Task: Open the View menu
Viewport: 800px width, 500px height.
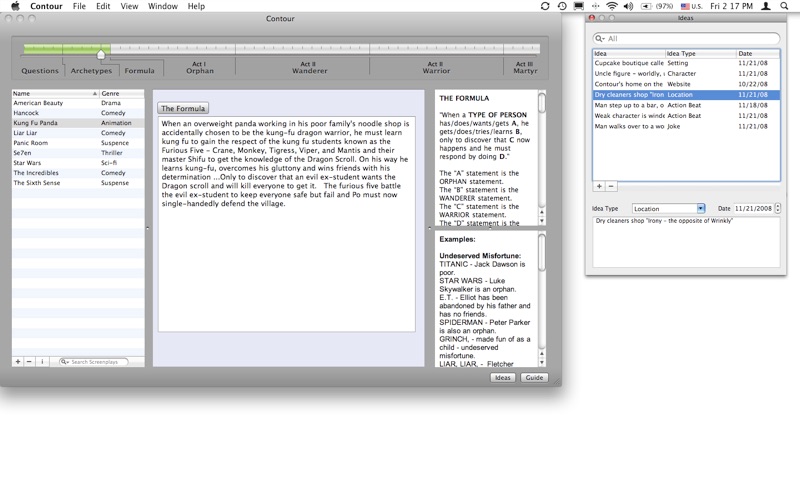Action: tap(129, 6)
